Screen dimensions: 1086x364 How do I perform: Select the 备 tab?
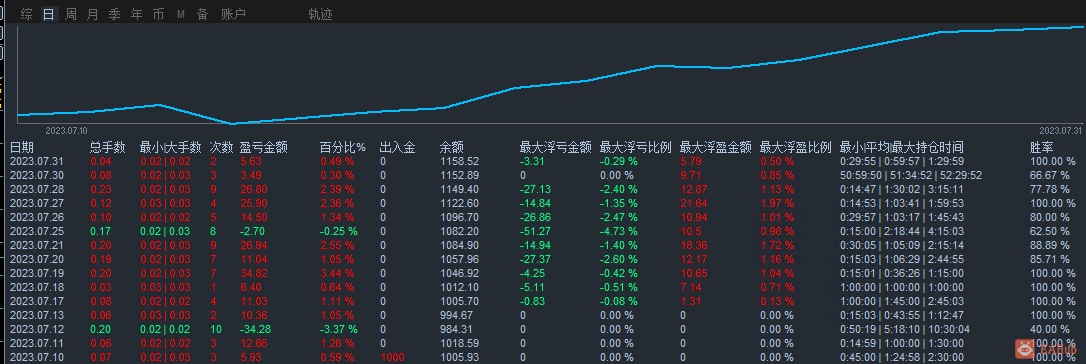point(202,14)
